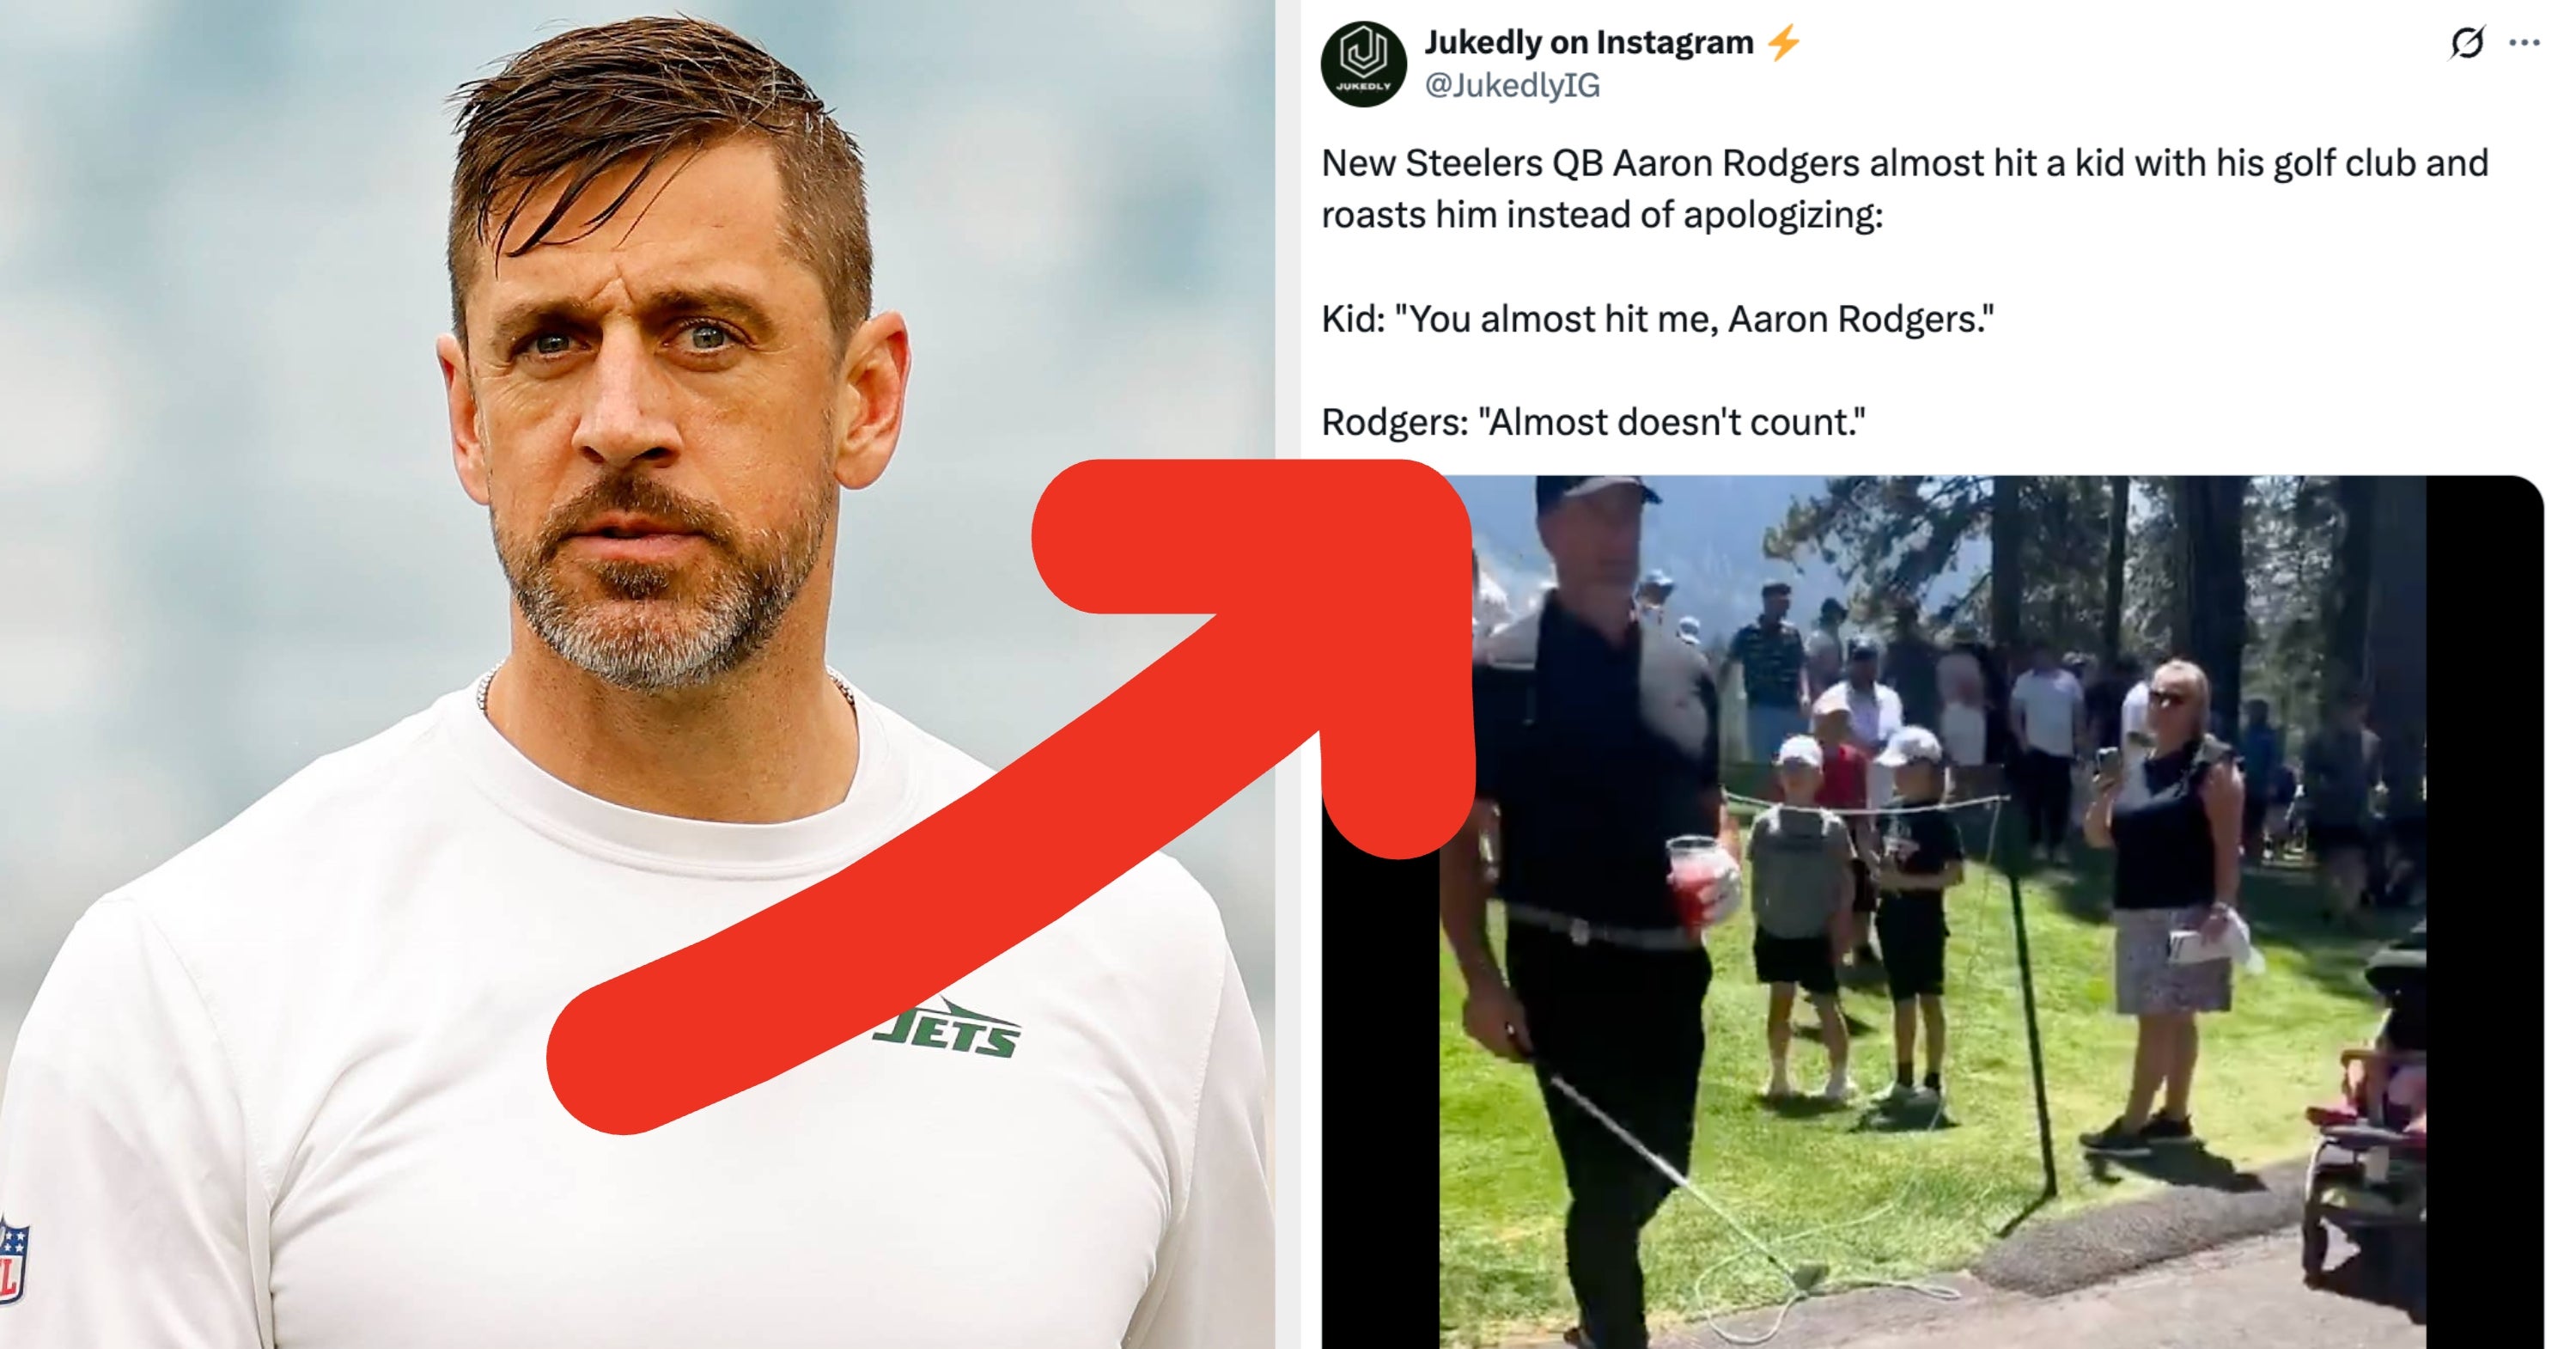Open the @JukedlyIG handle link
Viewport: 2576px width, 1349px height.
point(1512,86)
